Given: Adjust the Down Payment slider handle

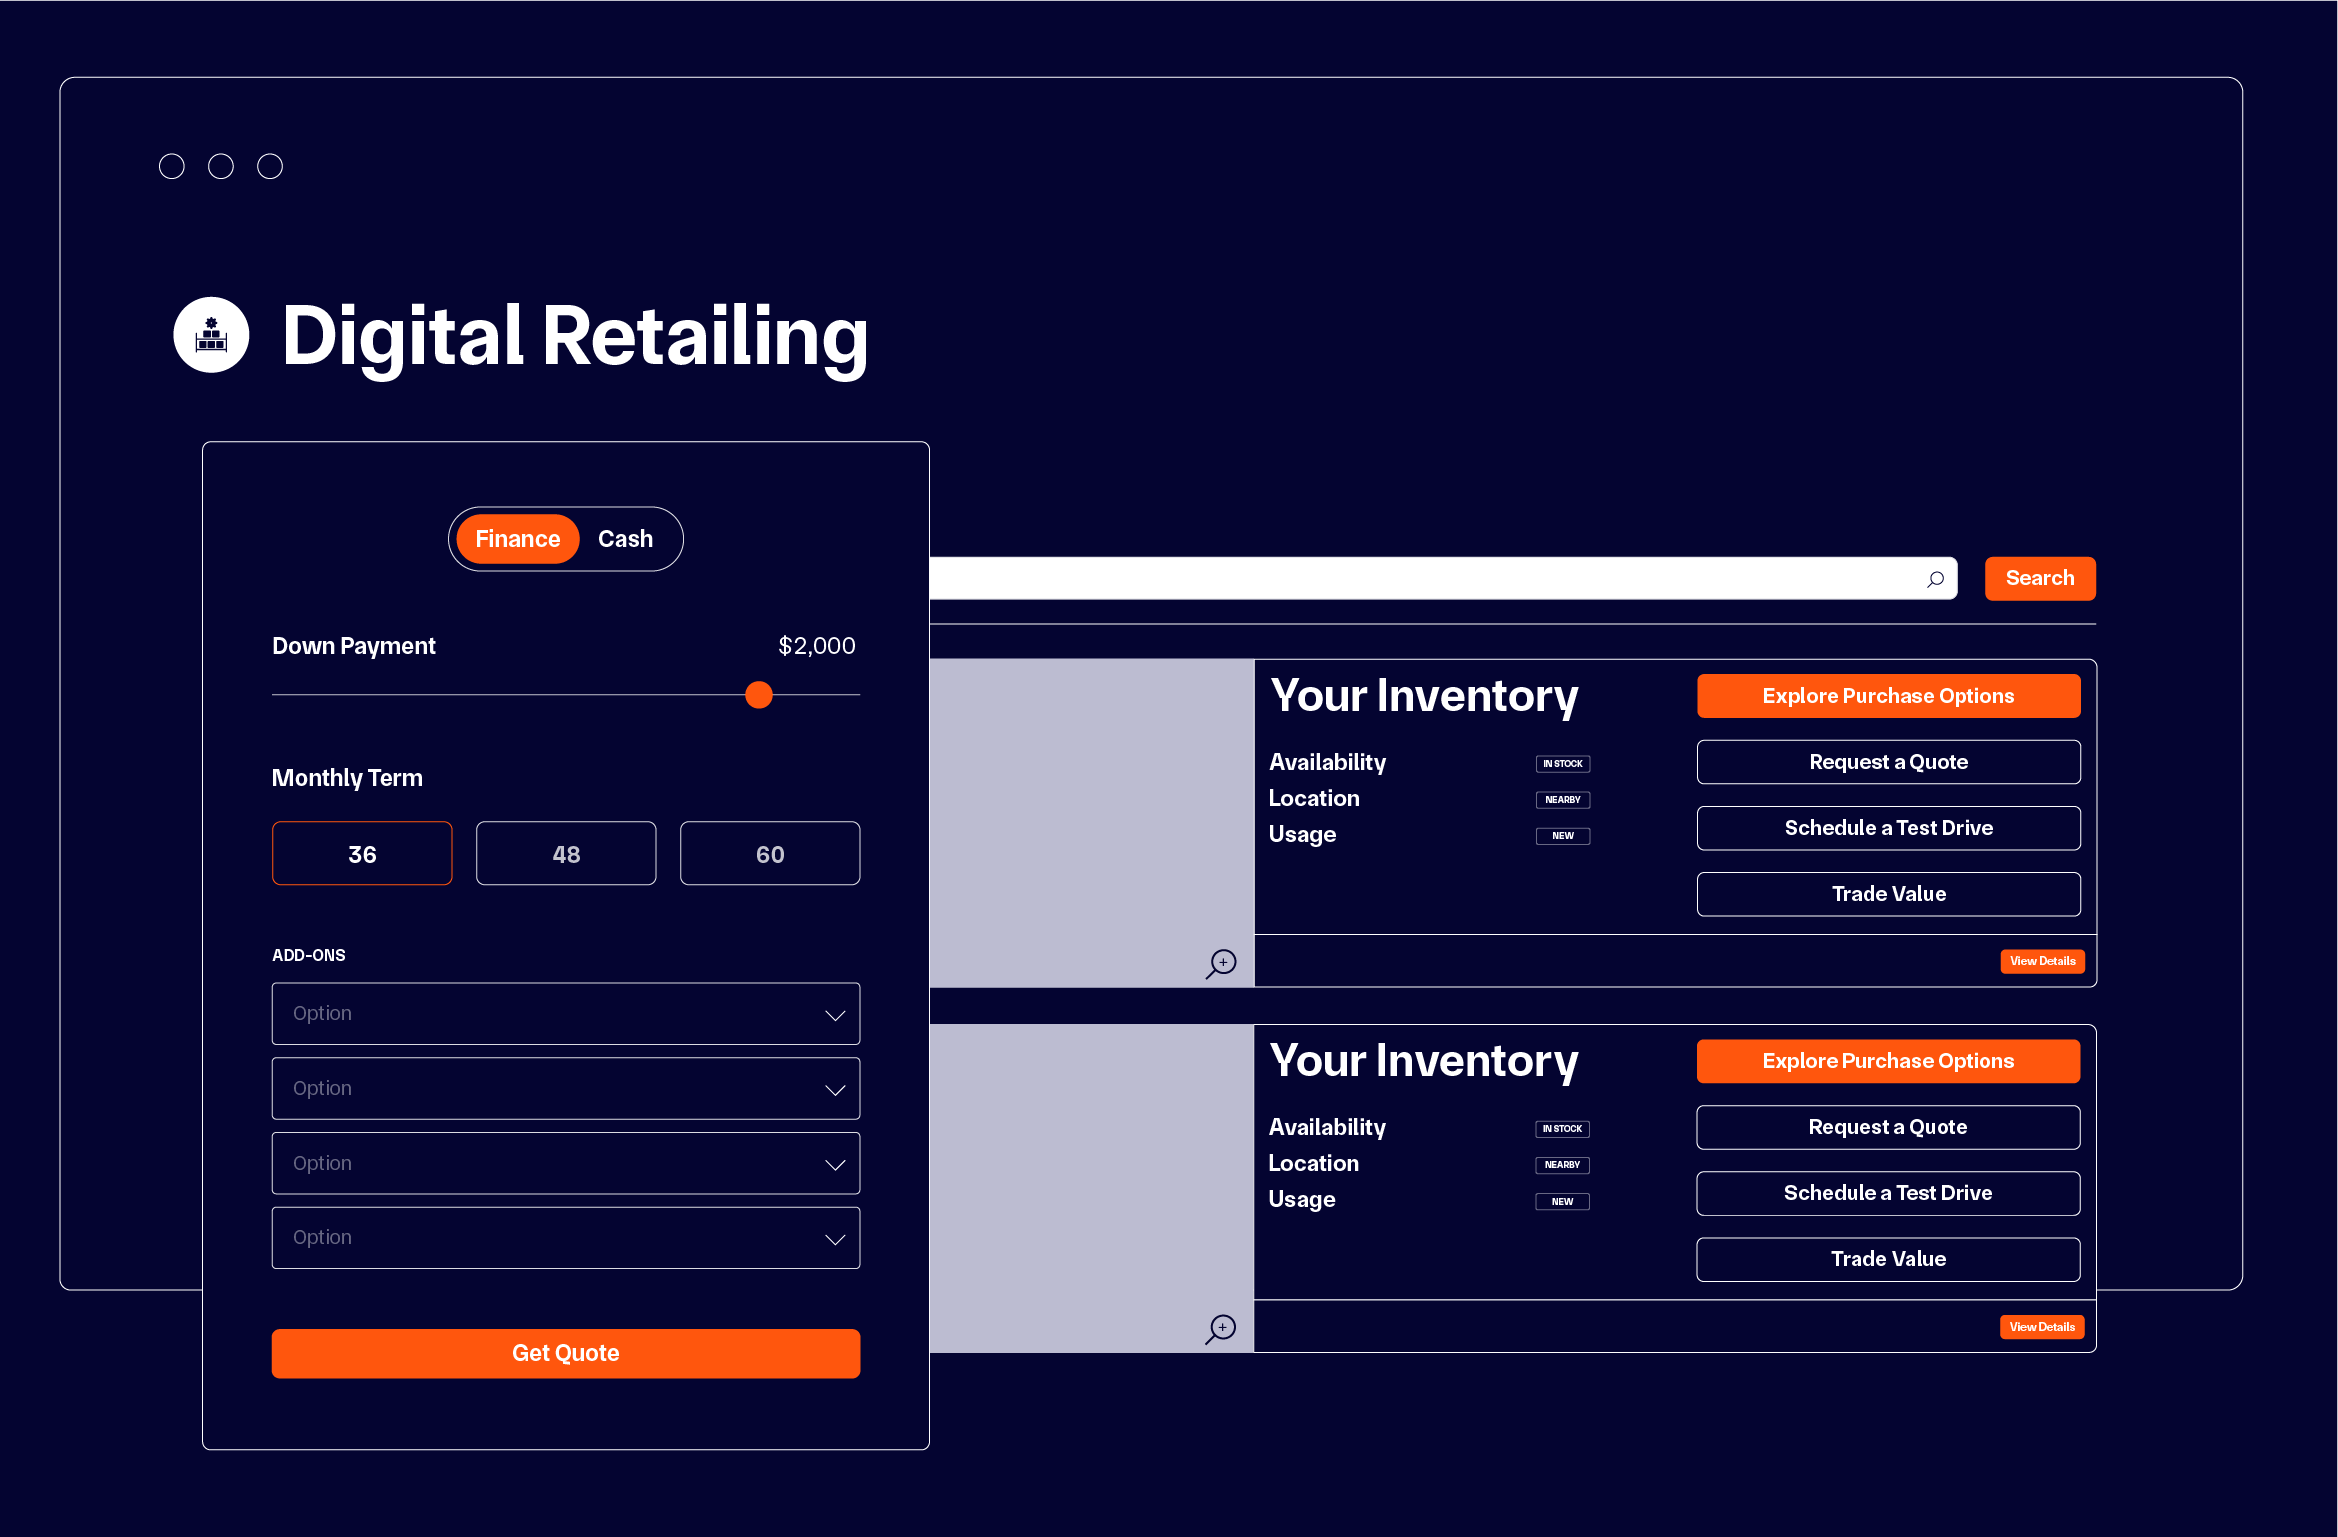Looking at the screenshot, I should [758, 695].
